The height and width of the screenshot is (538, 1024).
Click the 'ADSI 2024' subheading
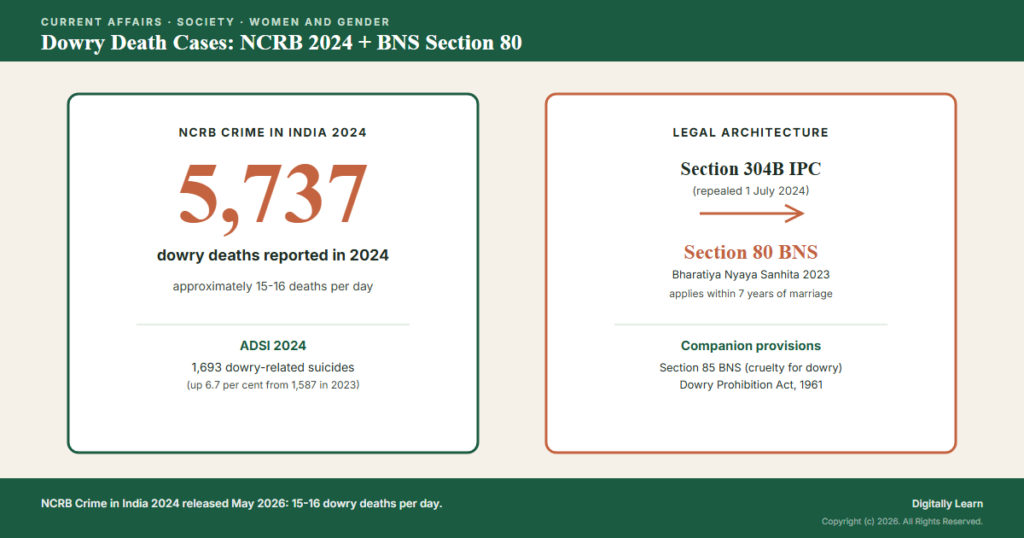pos(273,345)
